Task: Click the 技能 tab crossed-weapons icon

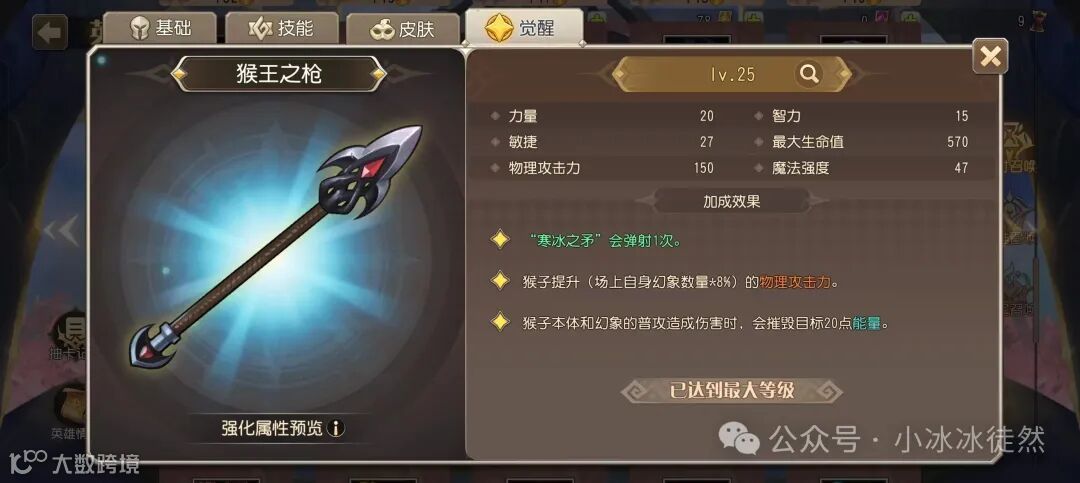Action: coord(260,29)
